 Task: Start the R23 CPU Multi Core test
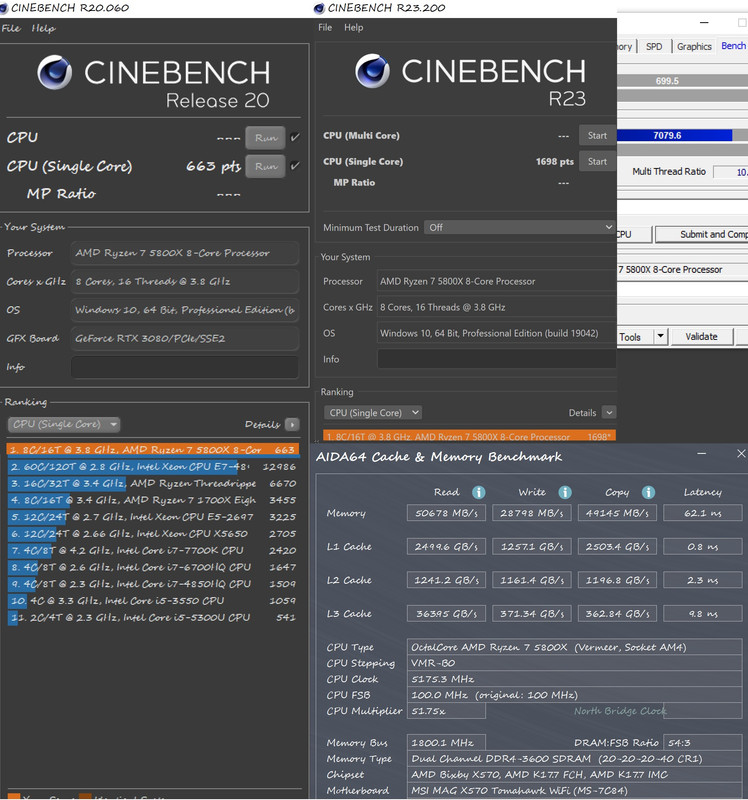click(597, 136)
